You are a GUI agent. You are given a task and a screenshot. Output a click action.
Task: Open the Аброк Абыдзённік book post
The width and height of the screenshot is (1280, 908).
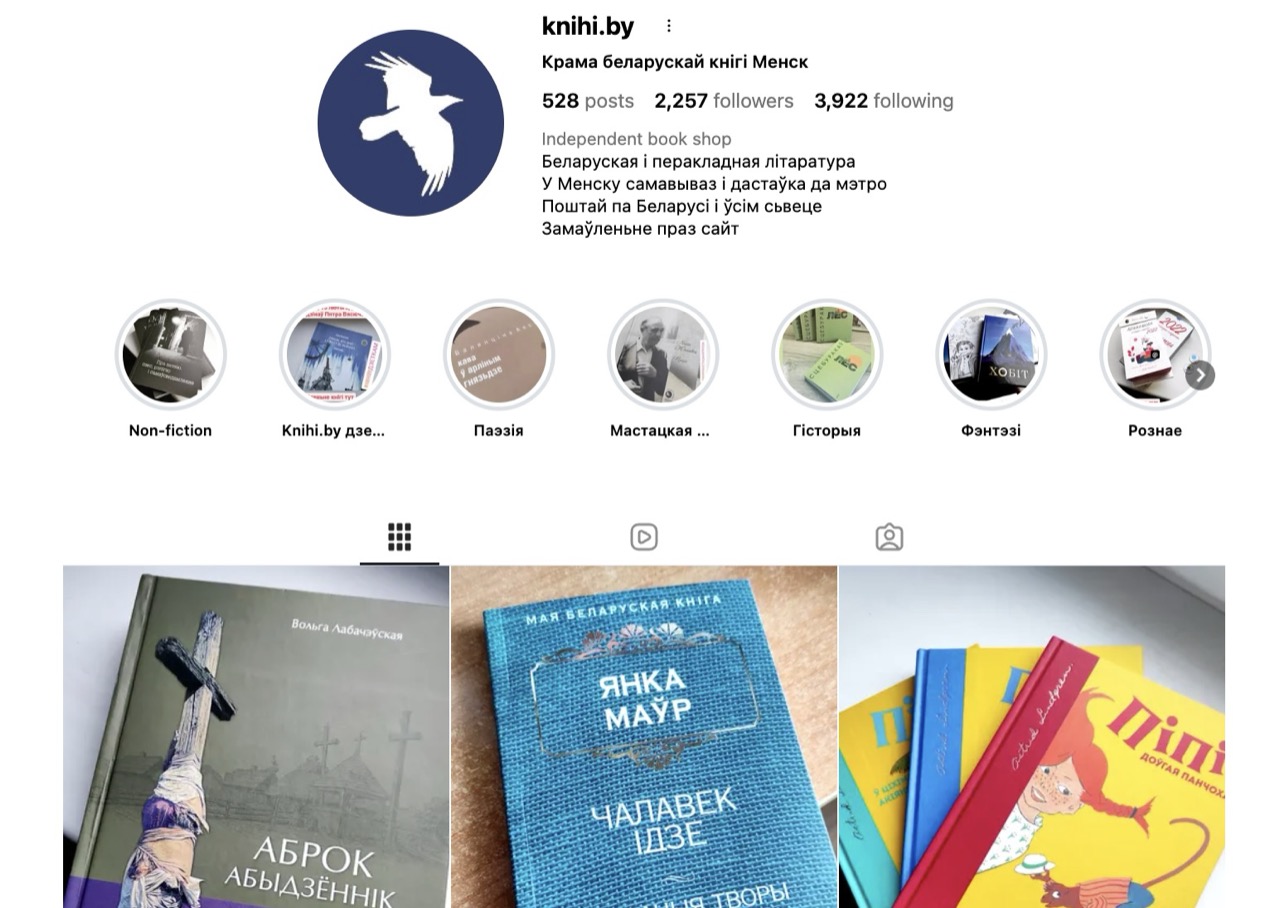[x=256, y=737]
